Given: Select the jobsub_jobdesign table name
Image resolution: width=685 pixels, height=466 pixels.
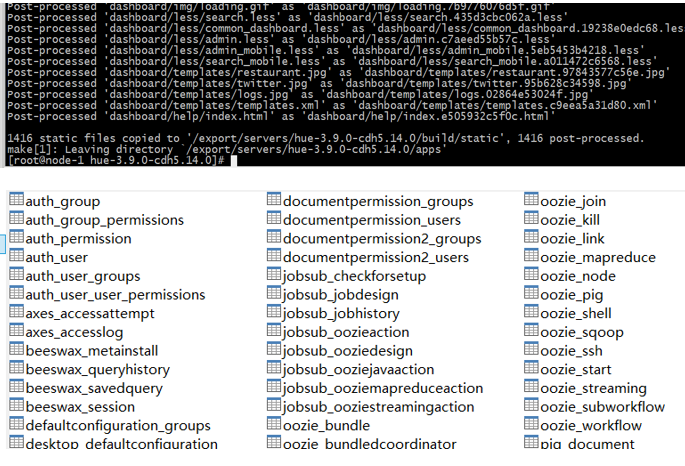Looking at the screenshot, I should (x=341, y=295).
